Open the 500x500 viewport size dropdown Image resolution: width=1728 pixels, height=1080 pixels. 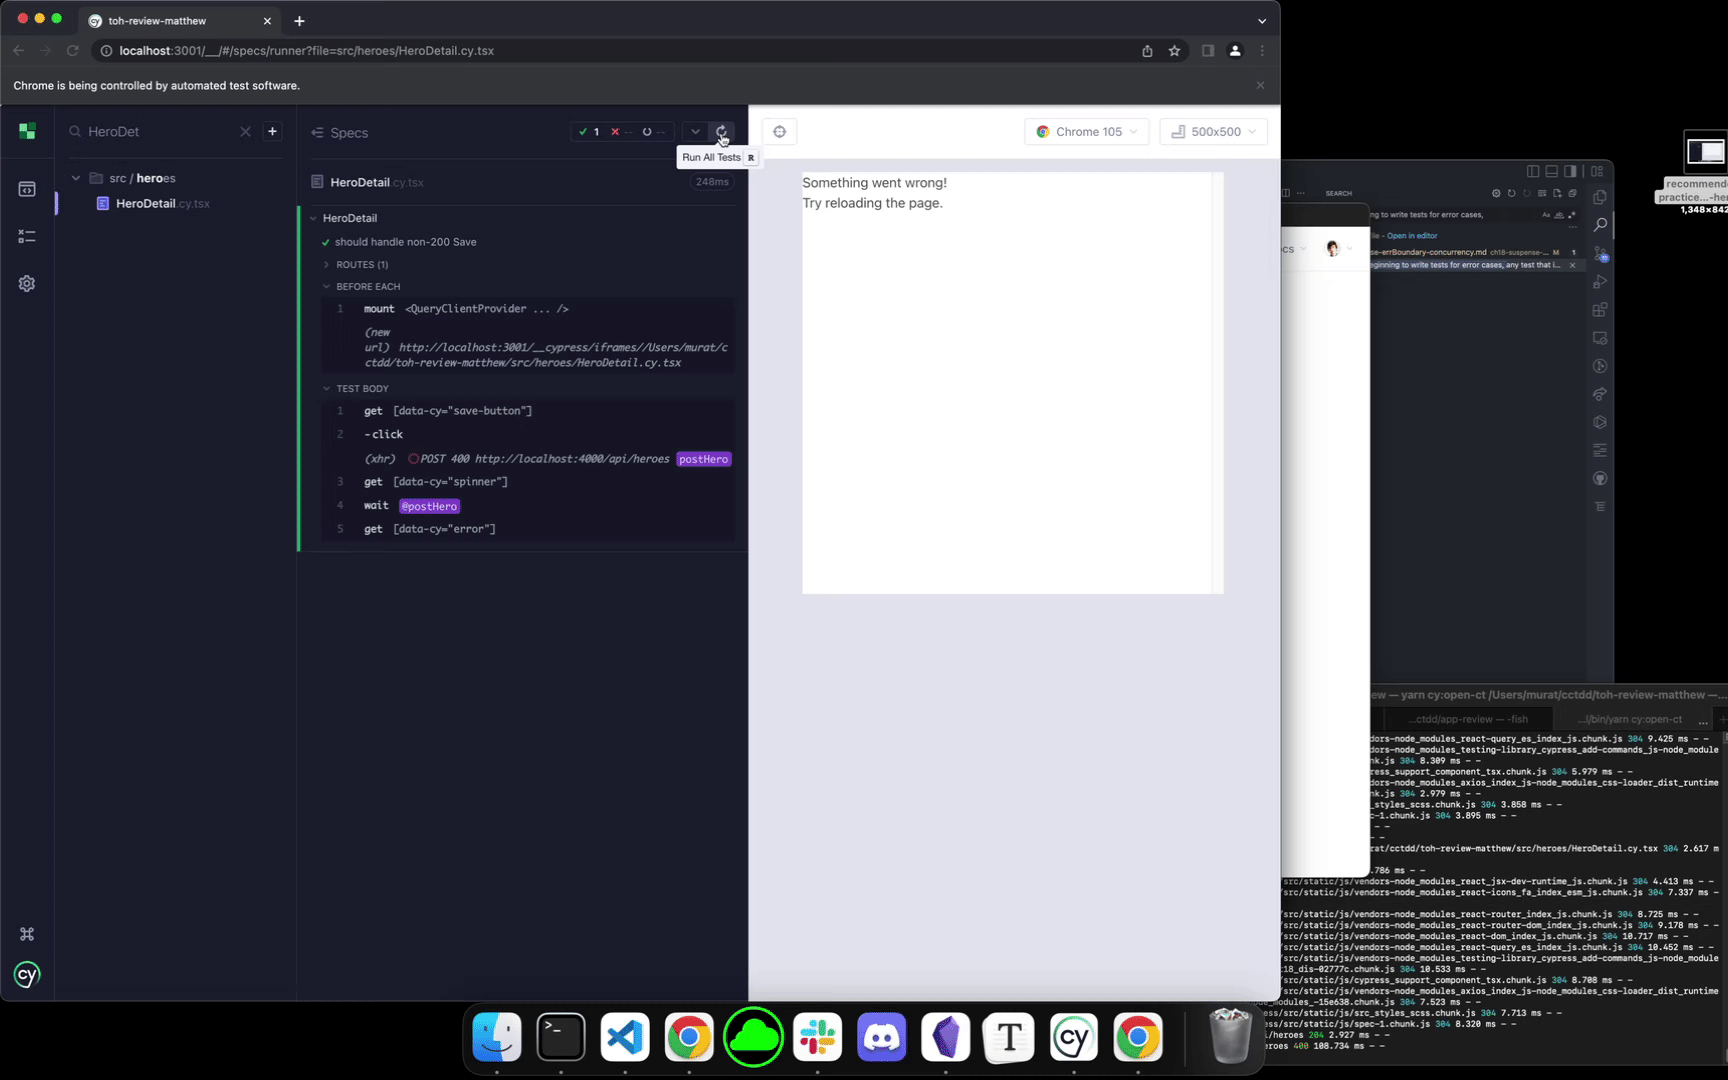click(x=1213, y=132)
